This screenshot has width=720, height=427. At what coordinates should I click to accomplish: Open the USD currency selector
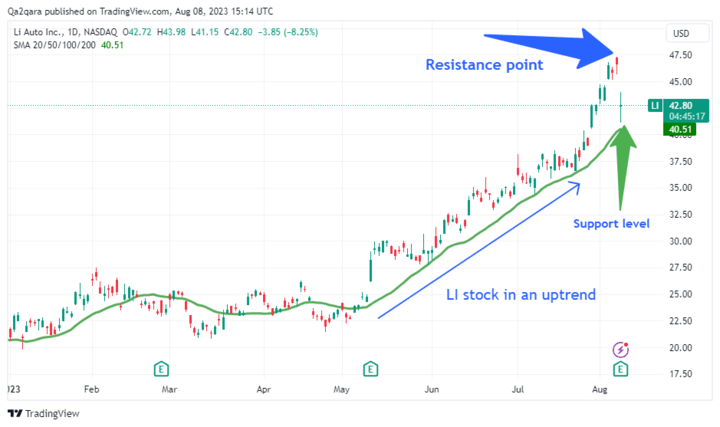point(687,34)
